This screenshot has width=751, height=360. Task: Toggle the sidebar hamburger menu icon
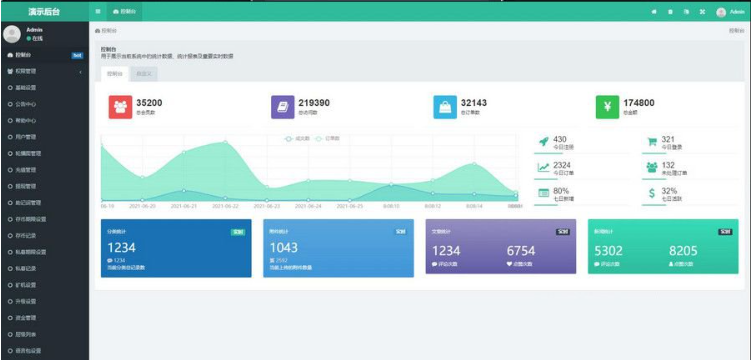(98, 11)
